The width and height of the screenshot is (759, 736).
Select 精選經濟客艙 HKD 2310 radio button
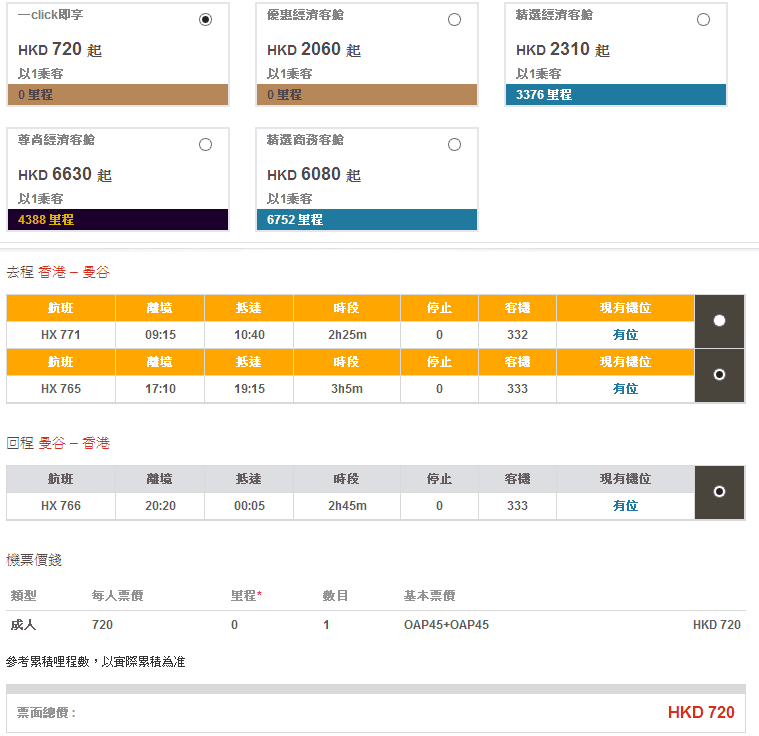[x=703, y=20]
